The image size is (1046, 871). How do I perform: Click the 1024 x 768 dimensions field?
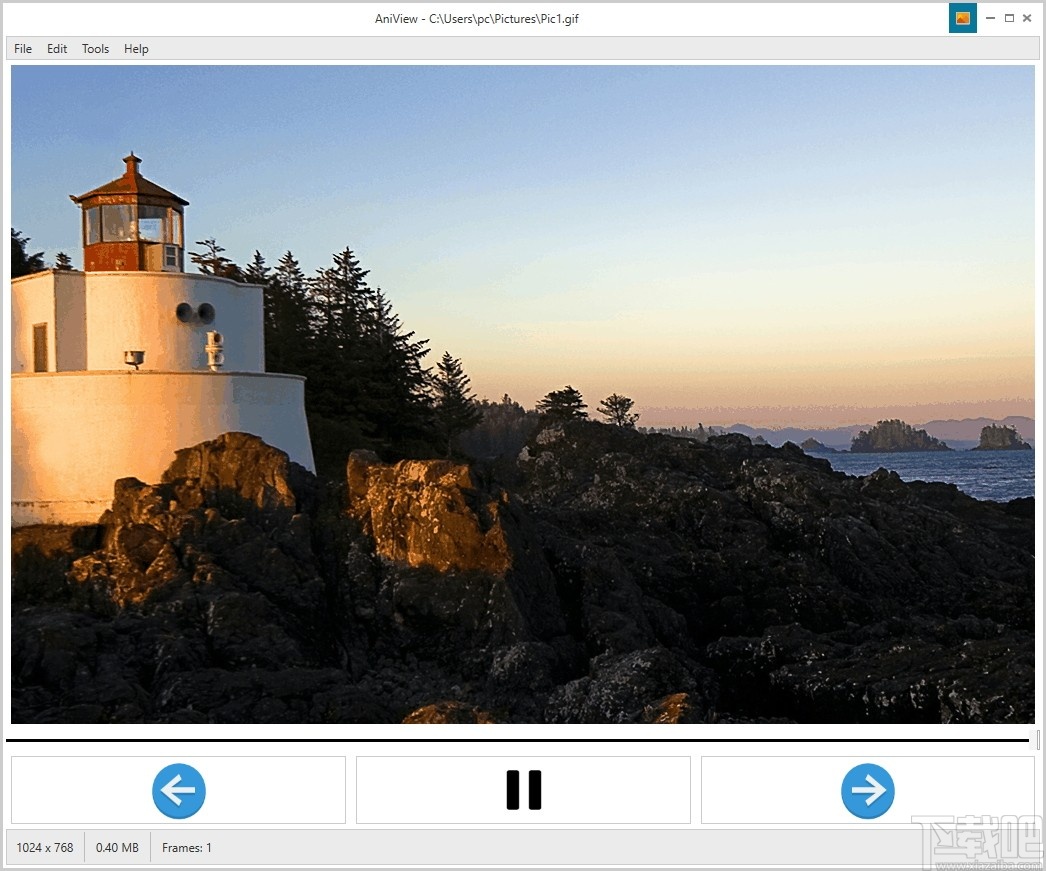tap(44, 847)
